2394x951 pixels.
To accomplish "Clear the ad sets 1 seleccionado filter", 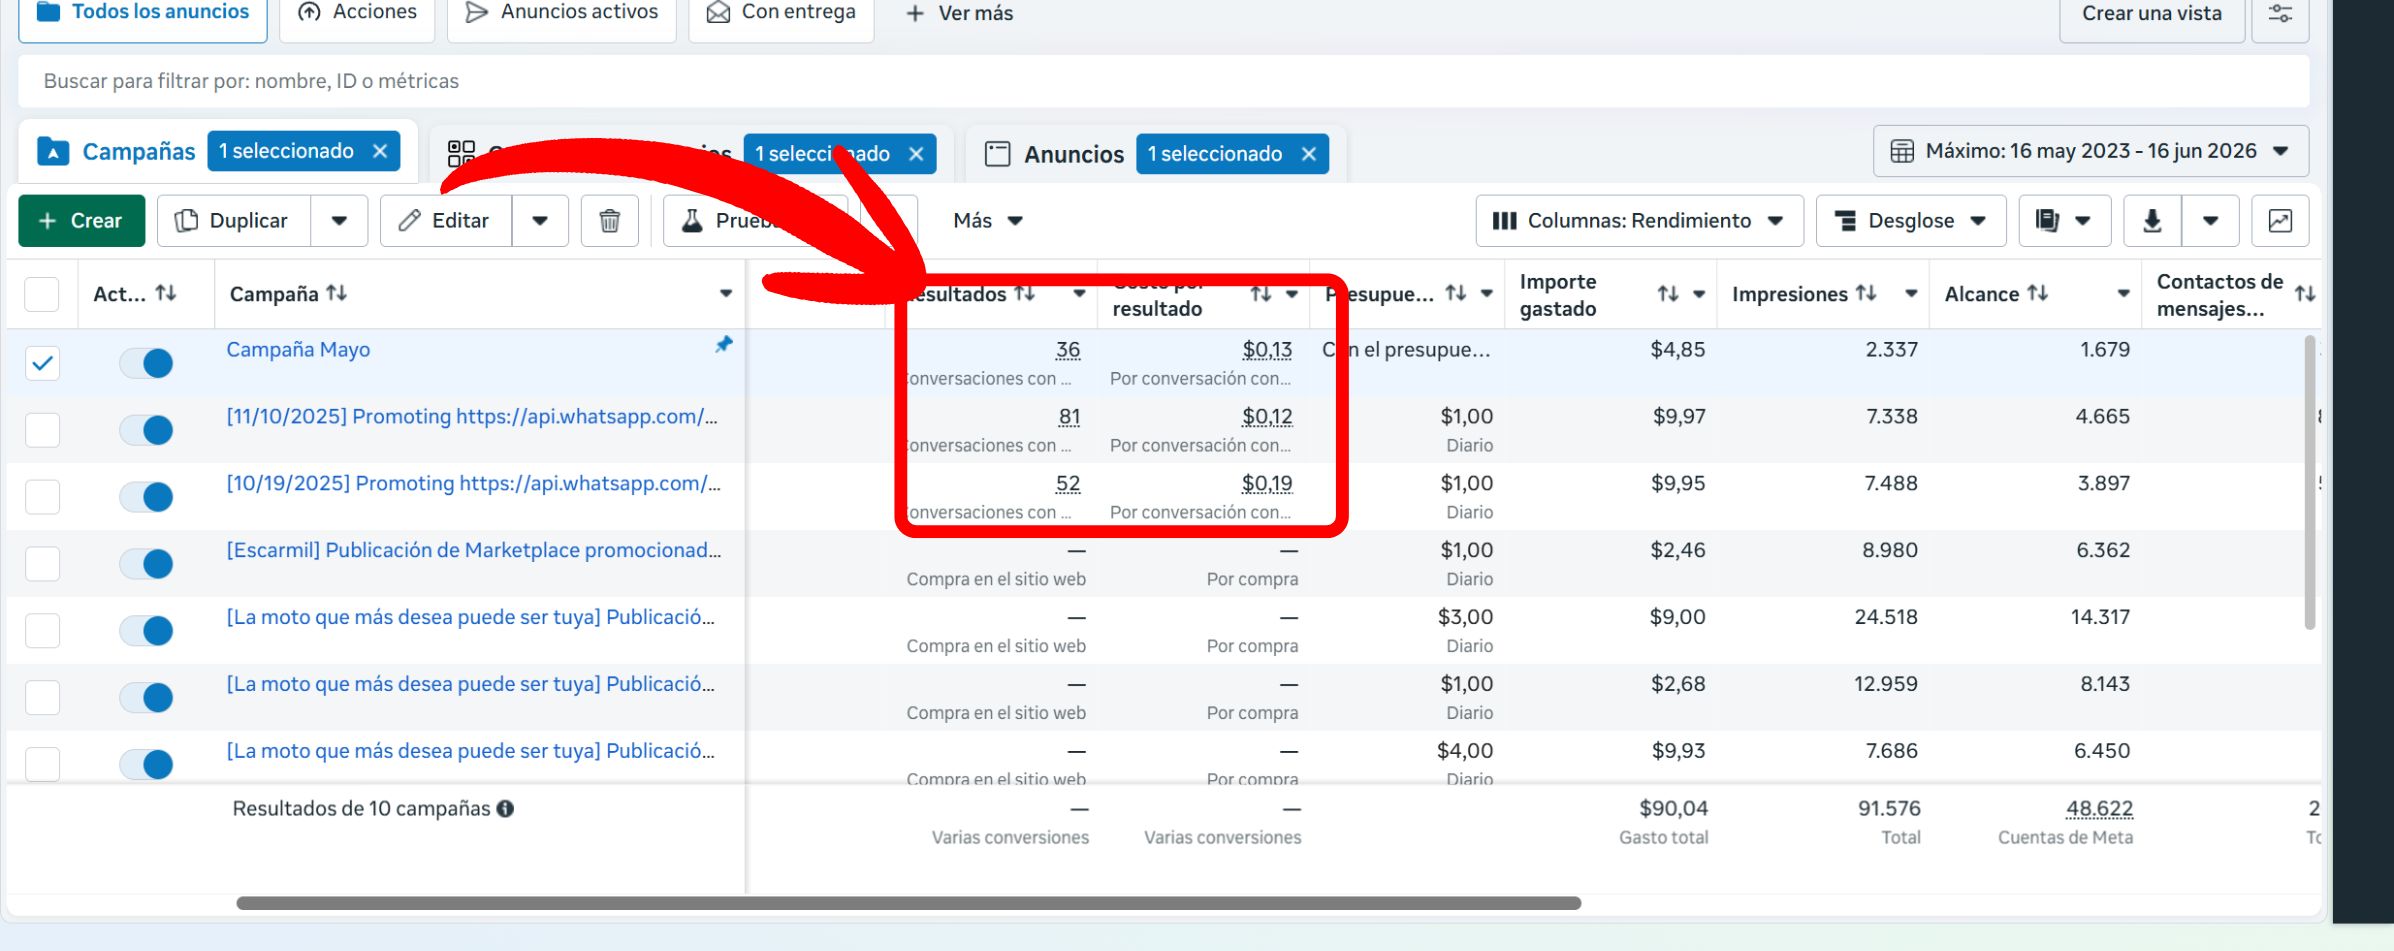I will (916, 154).
